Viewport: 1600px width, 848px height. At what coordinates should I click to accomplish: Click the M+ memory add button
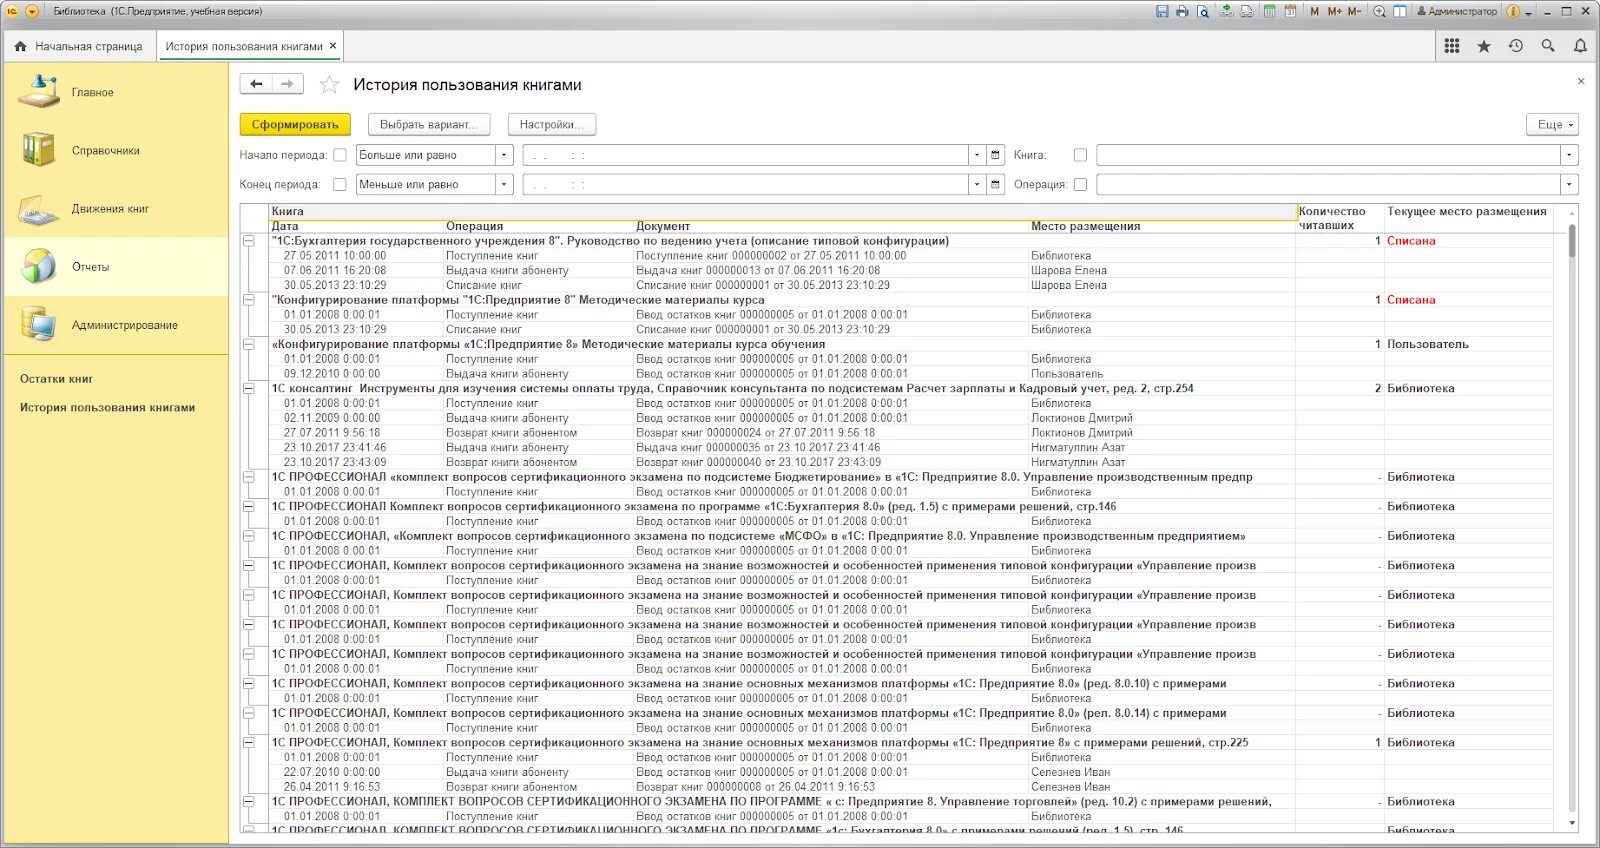(x=1334, y=11)
